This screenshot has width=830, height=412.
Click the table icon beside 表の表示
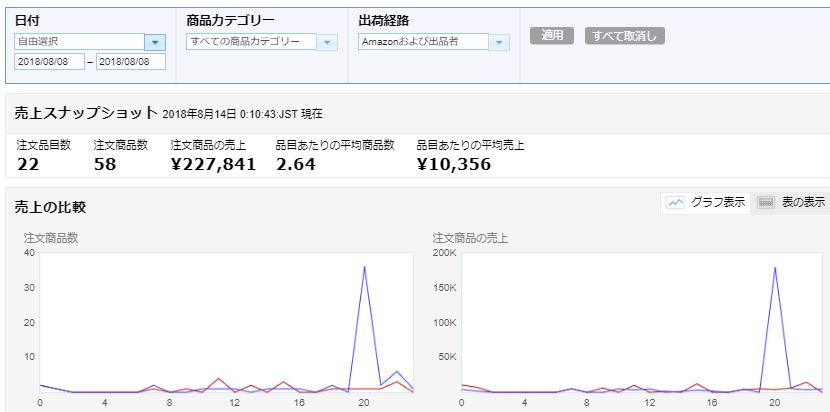click(x=766, y=202)
